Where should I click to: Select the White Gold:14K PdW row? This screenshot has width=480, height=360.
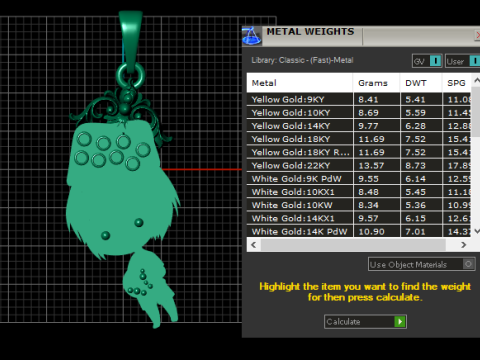[x=359, y=231]
